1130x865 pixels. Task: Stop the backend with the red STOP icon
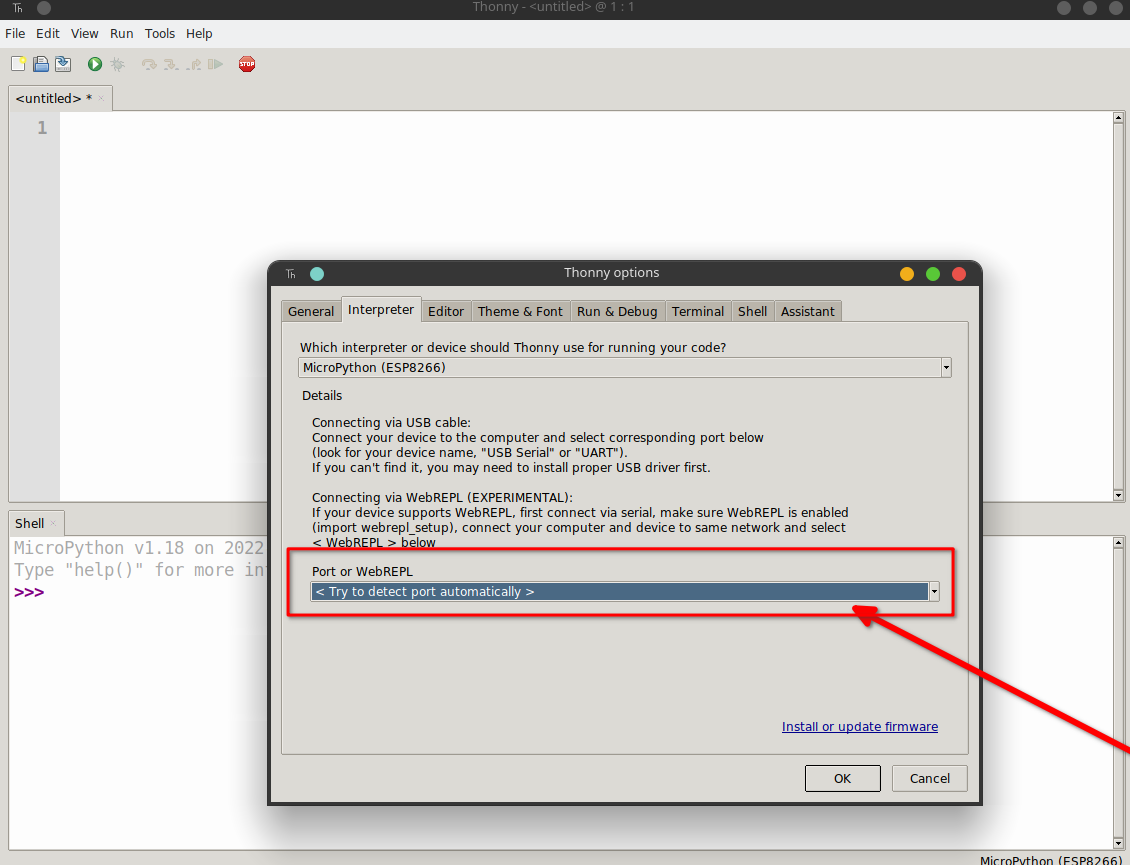246,64
